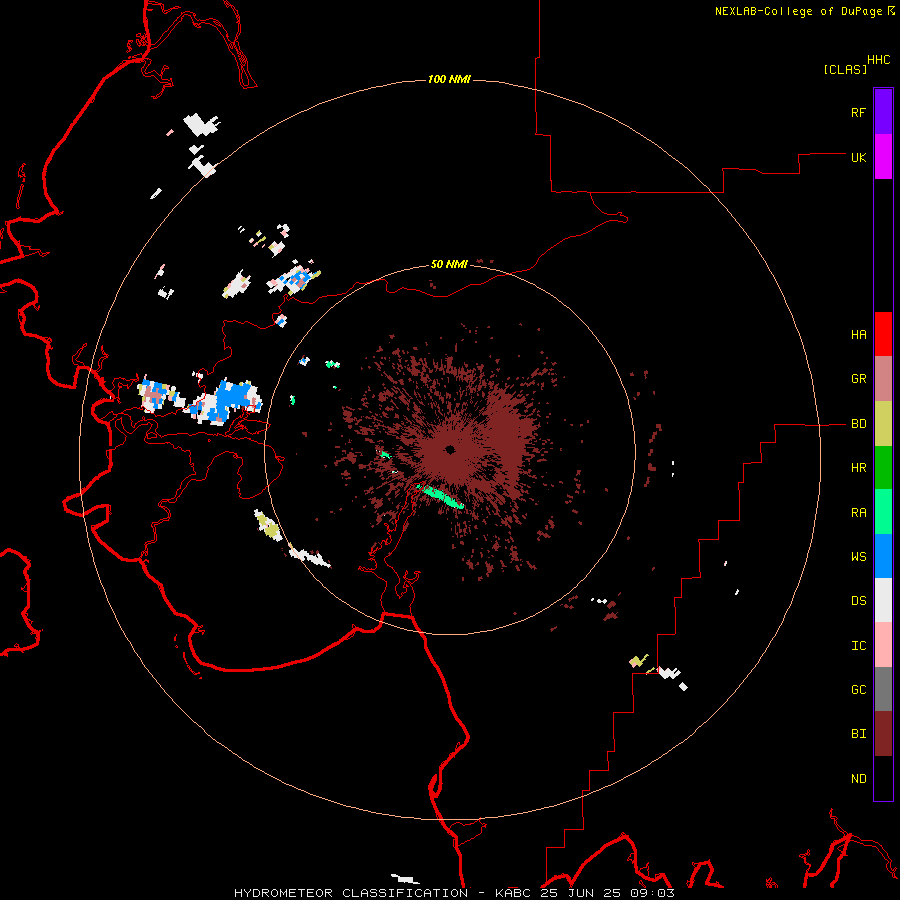The width and height of the screenshot is (900, 900).
Task: Click the elongated green rain streak near radar
Action: click(x=441, y=496)
